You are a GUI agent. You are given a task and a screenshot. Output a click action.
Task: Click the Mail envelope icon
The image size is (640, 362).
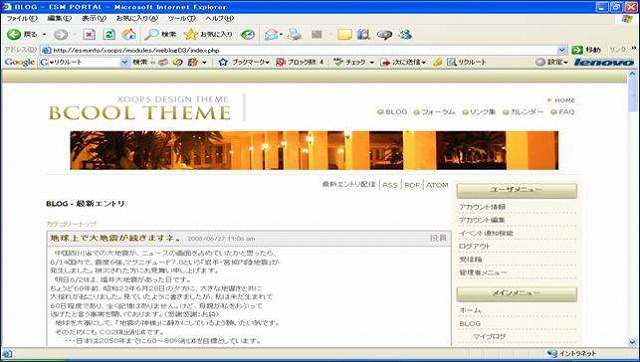point(271,35)
